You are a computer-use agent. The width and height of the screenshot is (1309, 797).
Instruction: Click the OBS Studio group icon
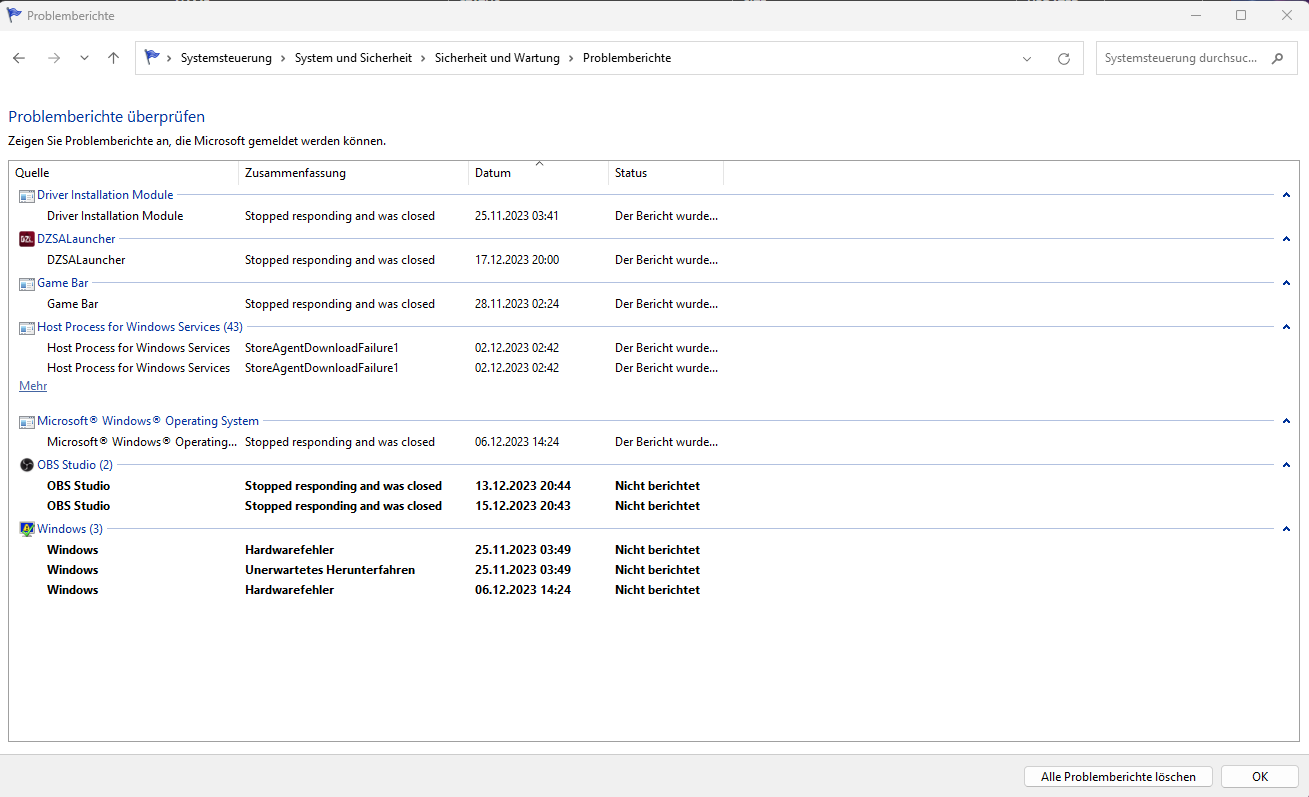click(x=27, y=465)
